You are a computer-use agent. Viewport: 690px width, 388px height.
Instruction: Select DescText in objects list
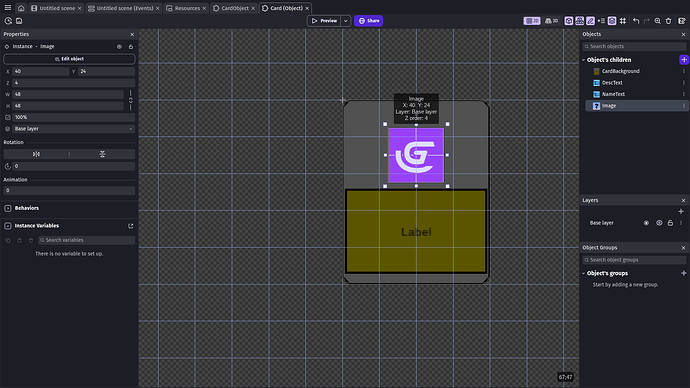[x=612, y=83]
